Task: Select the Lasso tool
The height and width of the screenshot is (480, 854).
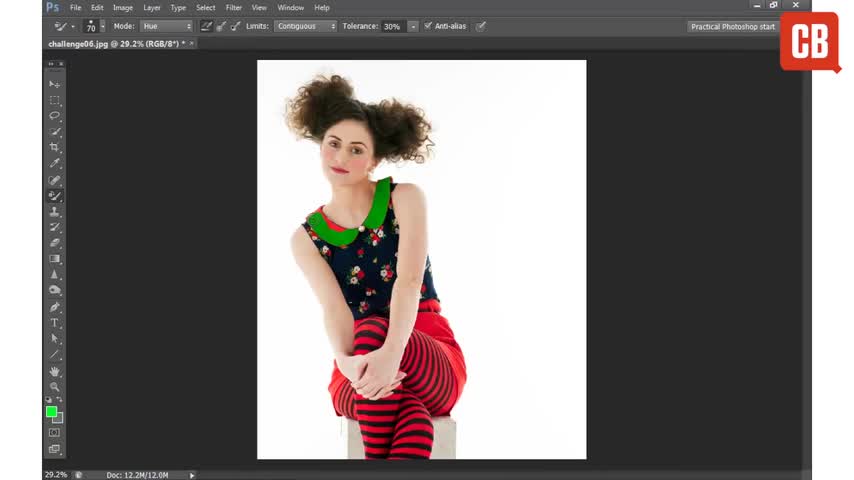Action: (x=55, y=116)
